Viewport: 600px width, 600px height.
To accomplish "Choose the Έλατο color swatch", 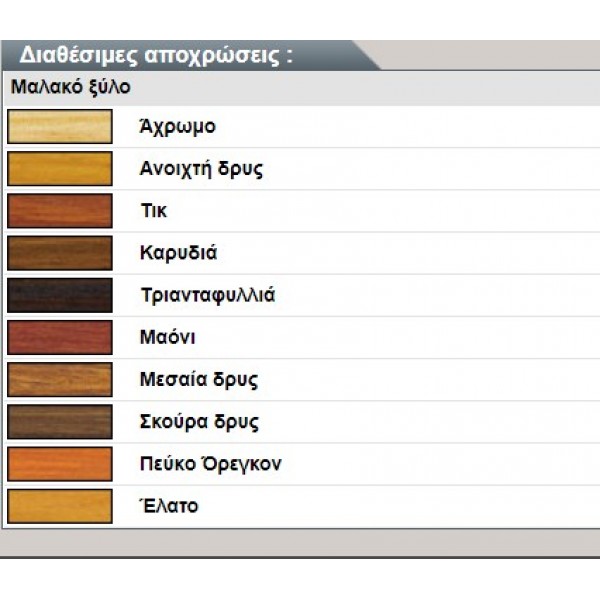I will pyautogui.click(x=60, y=506).
